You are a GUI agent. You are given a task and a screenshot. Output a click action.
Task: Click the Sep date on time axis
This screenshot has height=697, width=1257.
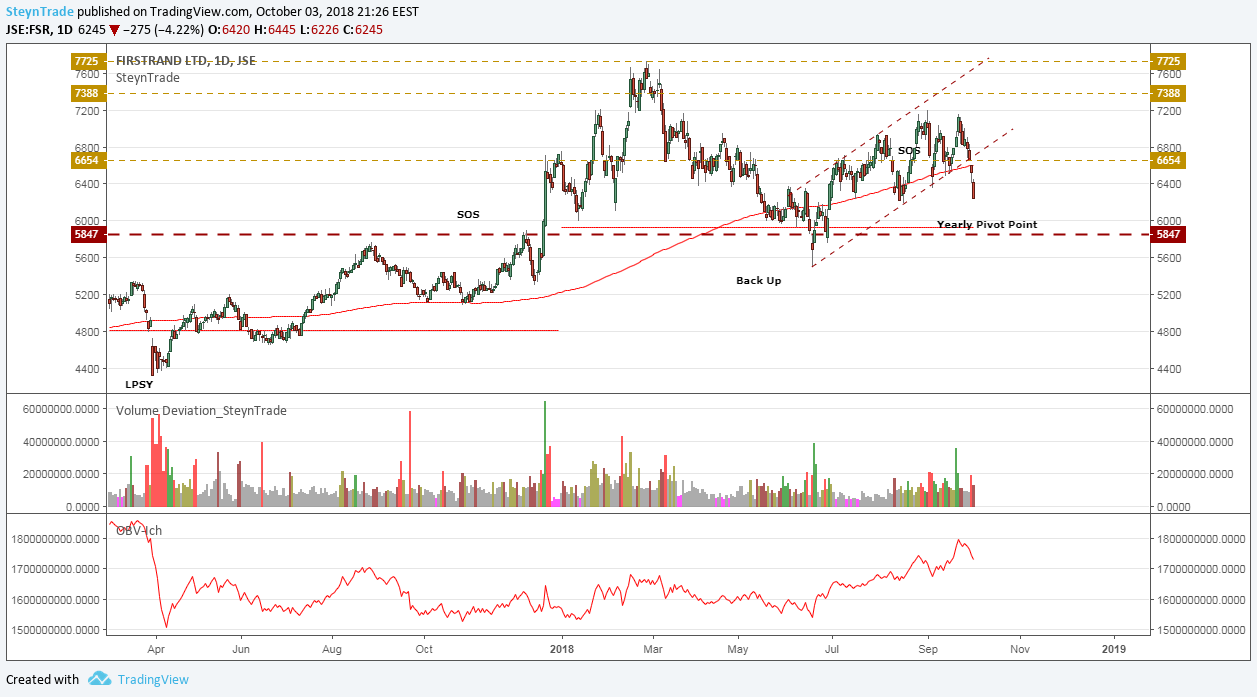pos(927,648)
